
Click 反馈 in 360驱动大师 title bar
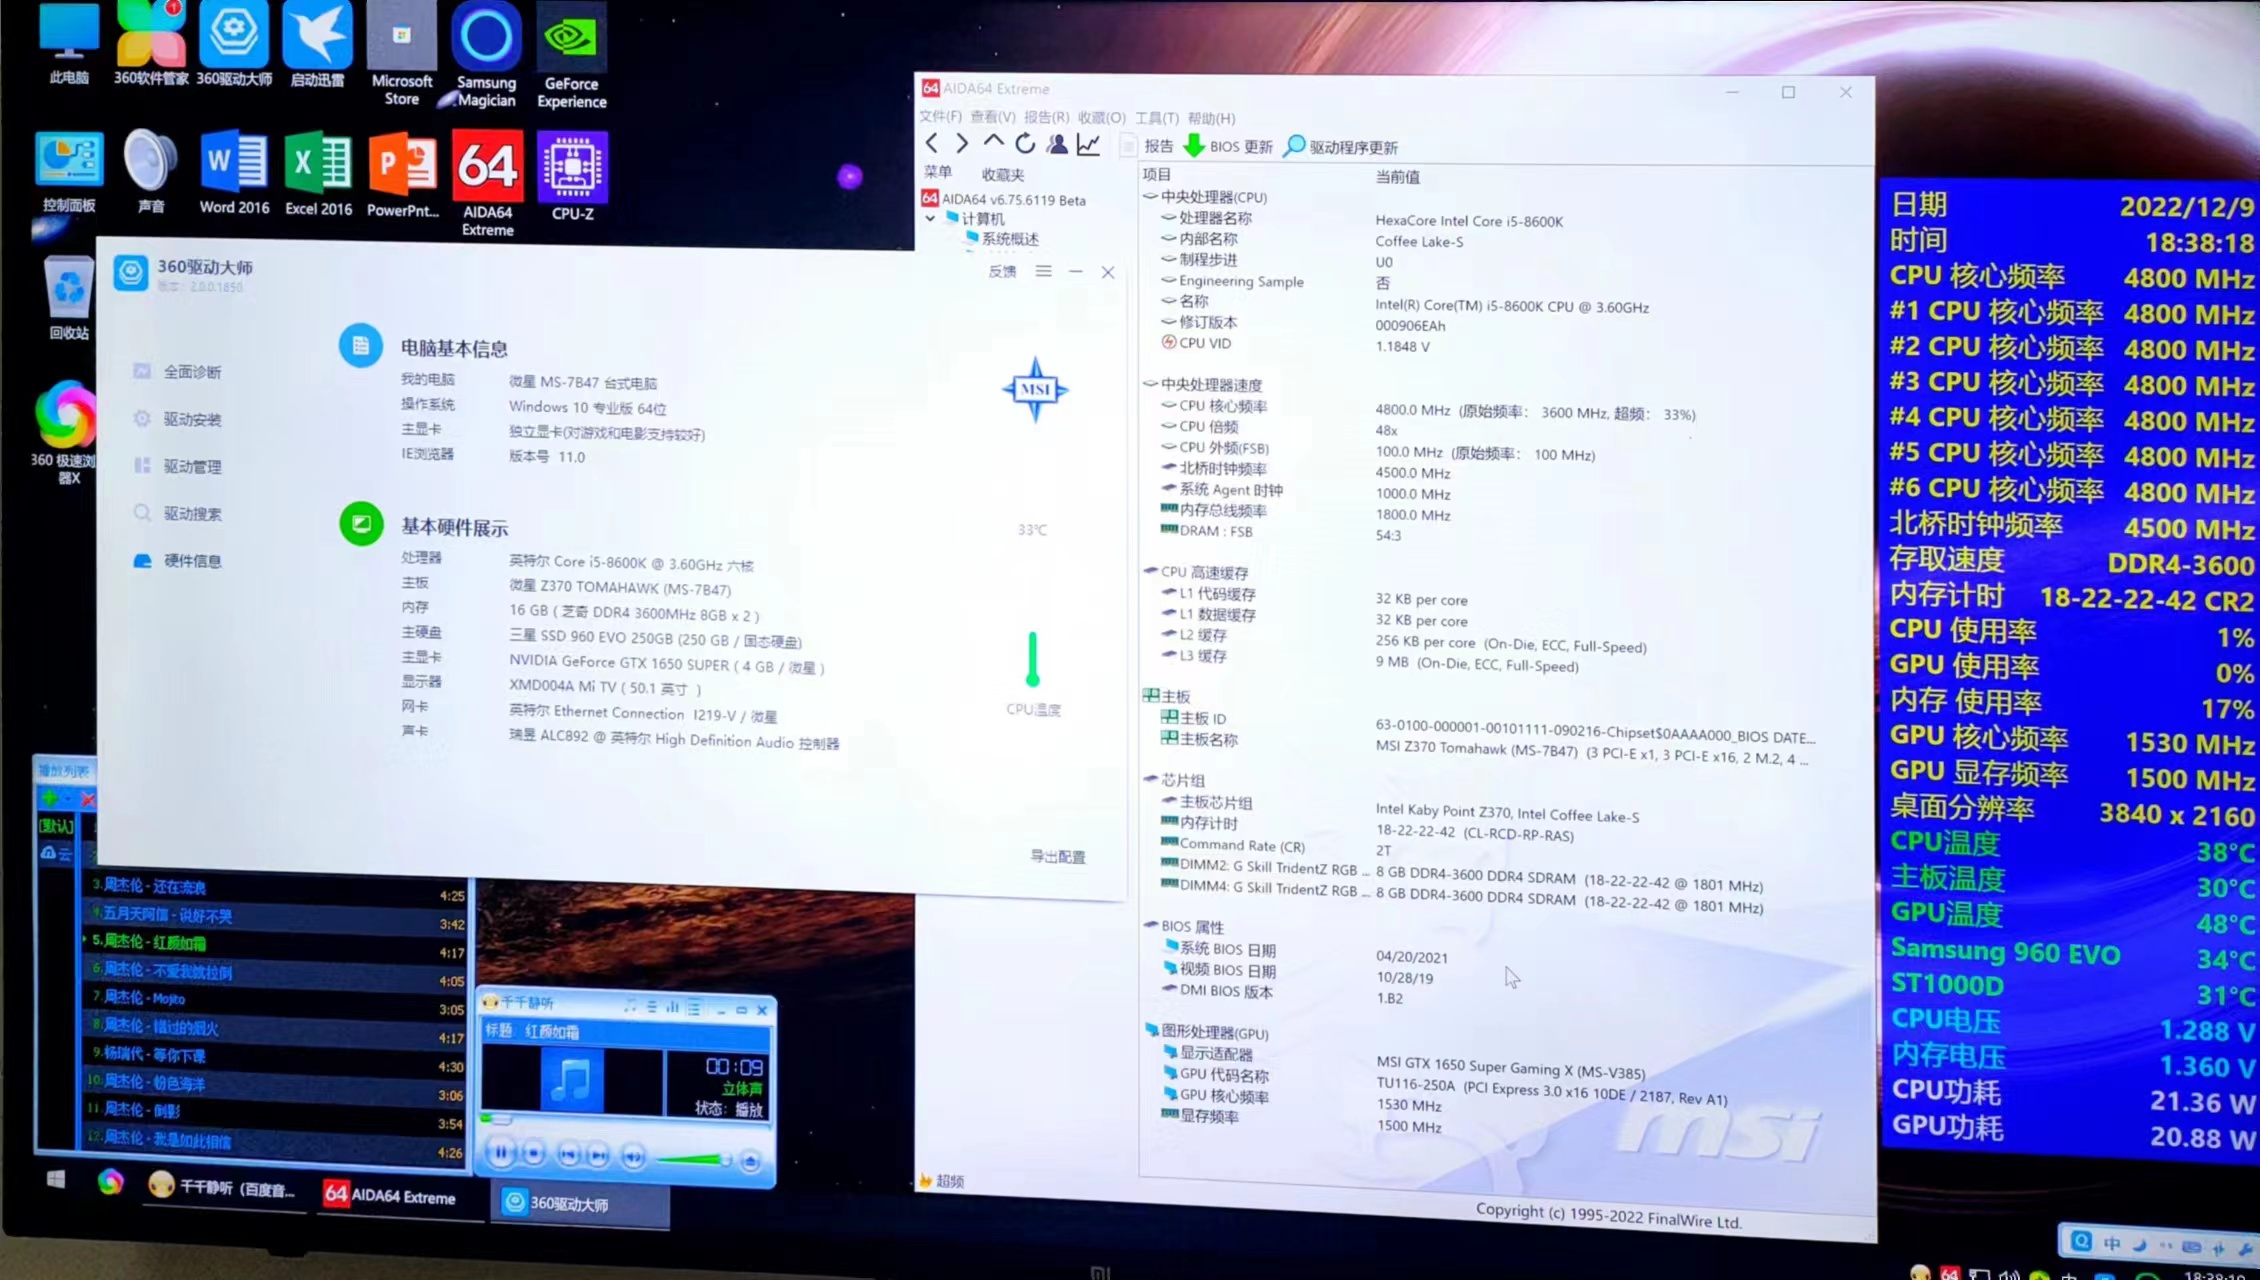(x=1002, y=271)
